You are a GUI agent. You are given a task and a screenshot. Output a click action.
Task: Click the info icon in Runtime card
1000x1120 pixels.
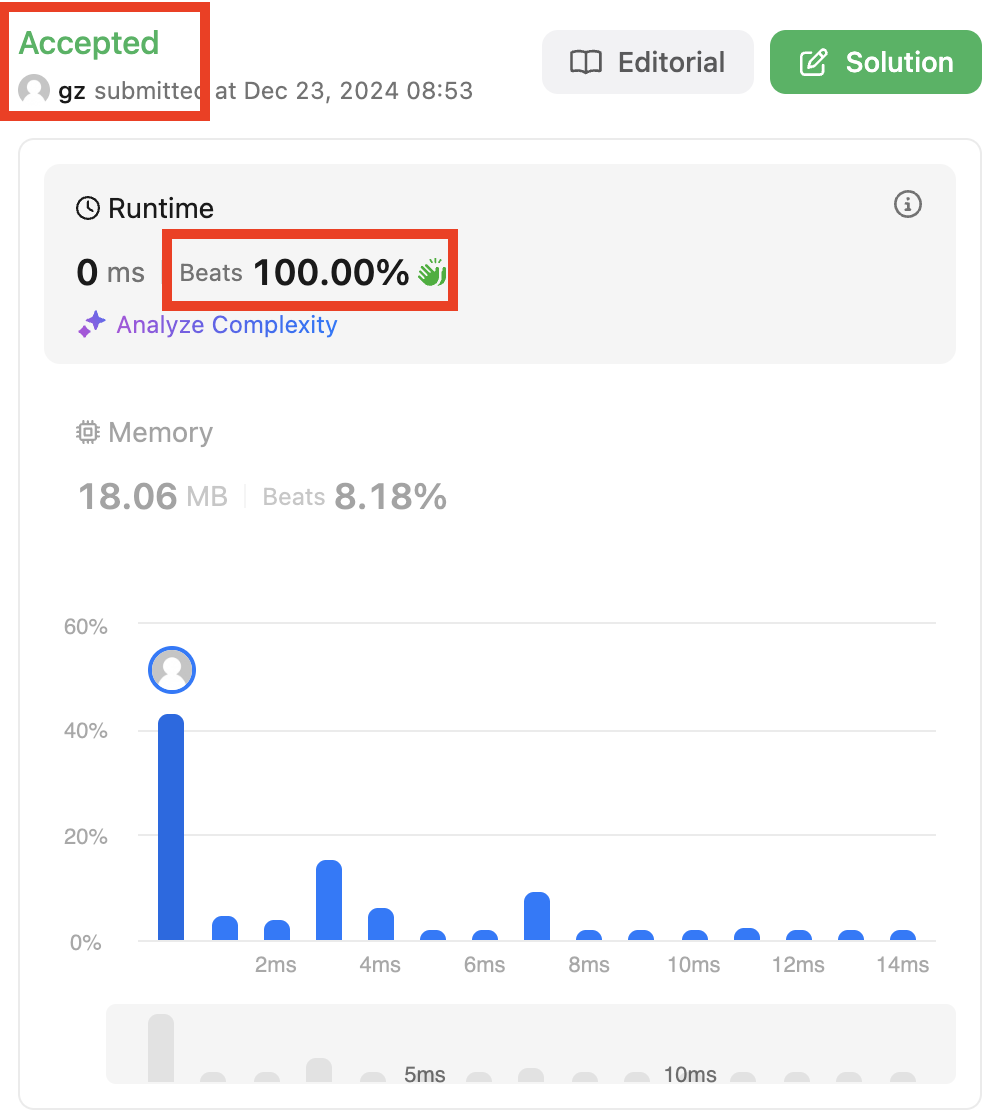[907, 204]
